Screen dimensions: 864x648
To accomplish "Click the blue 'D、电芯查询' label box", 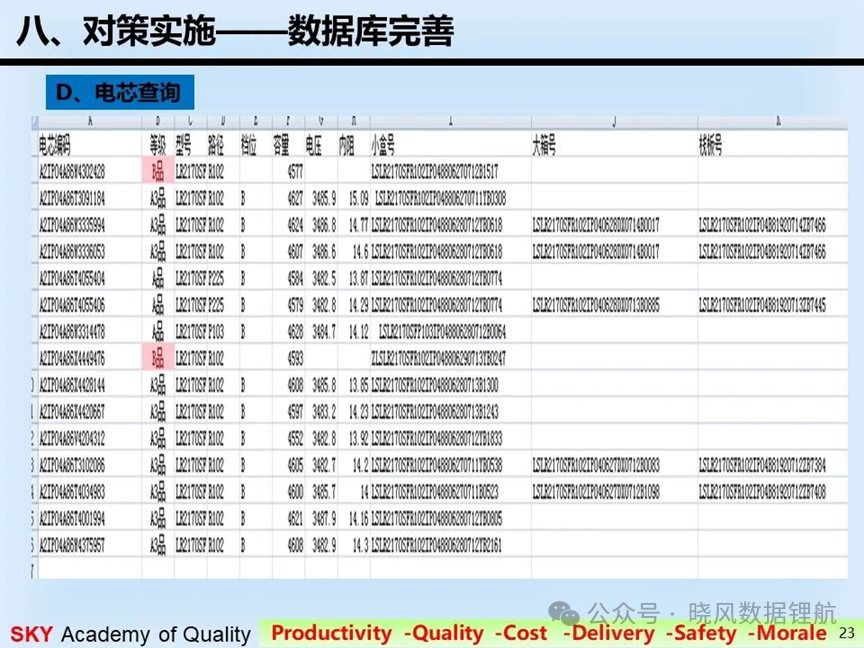I will coord(120,92).
